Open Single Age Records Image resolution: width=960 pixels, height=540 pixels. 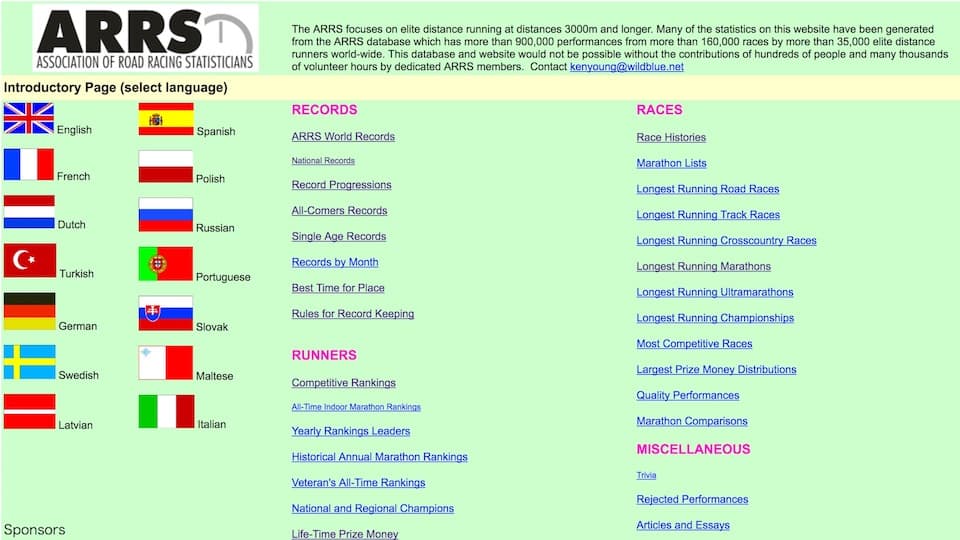pos(339,236)
